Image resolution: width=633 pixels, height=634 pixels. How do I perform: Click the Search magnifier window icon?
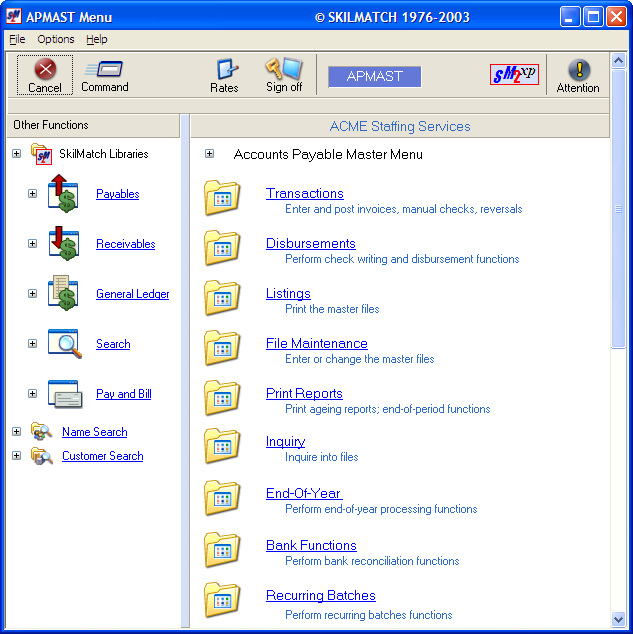coord(65,344)
